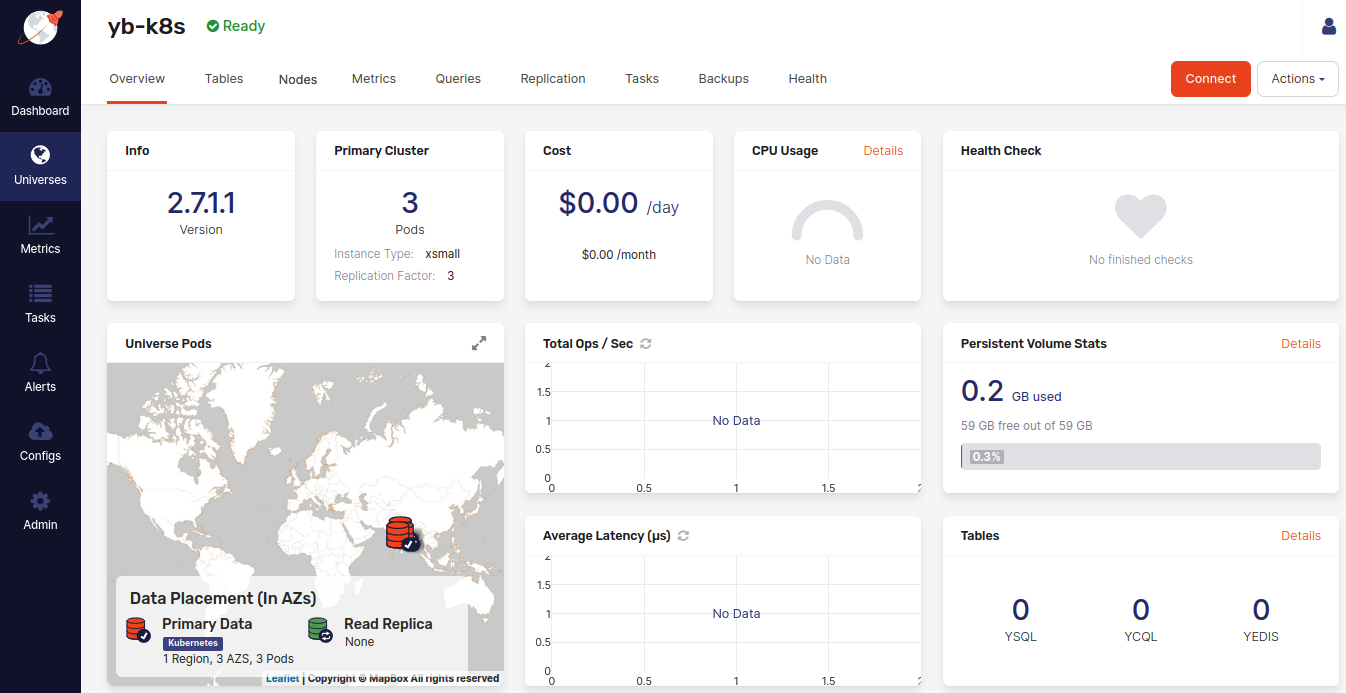Click the YugaByte rocket logo
The image size is (1346, 693).
pyautogui.click(x=40, y=28)
